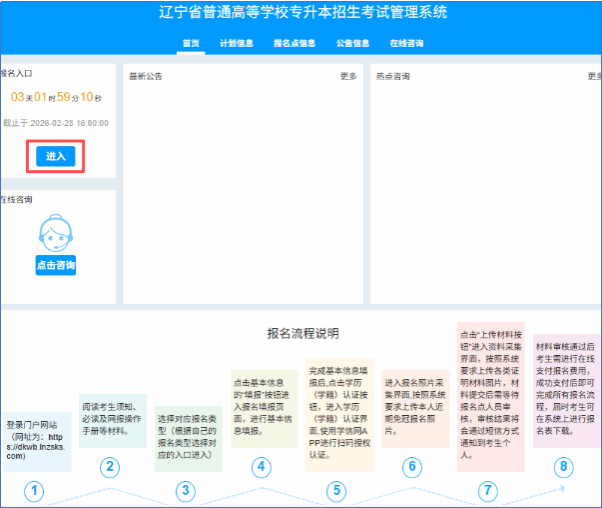
Task: Click step 2 circle in registration flow
Action: (111, 466)
